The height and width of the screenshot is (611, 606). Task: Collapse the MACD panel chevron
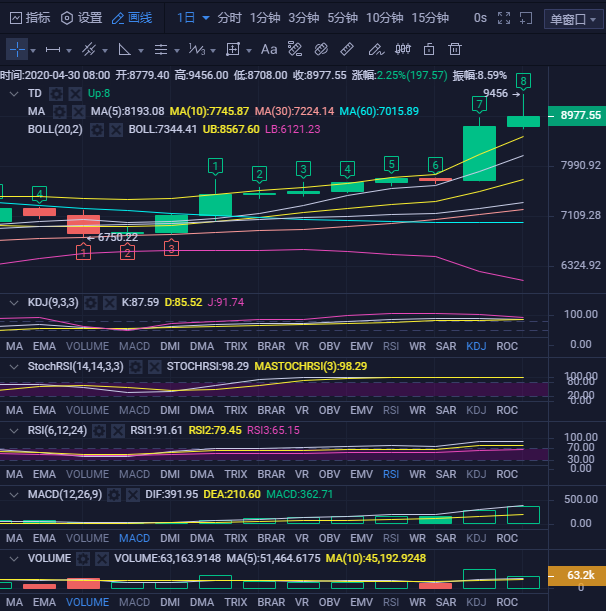tap(14, 495)
